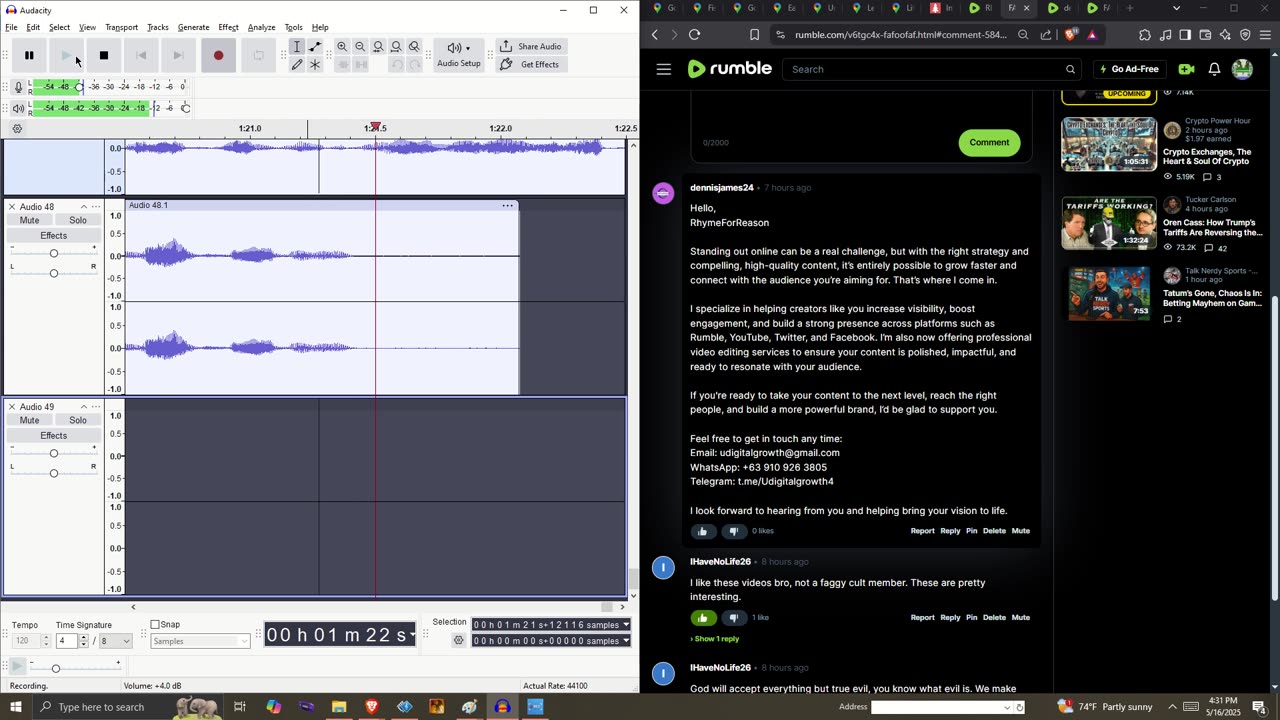1280x720 pixels.
Task: Open Audio 49 track options menu
Action: coord(97,407)
